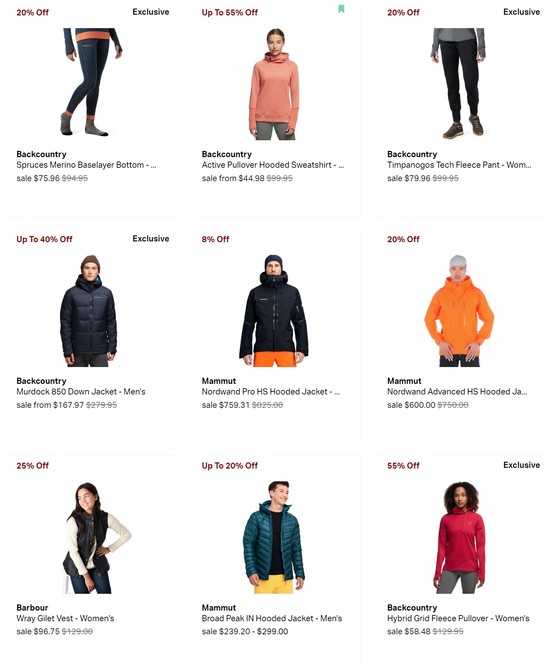This screenshot has height=672, width=550.
Task: View the orange Nordwand Advanced jacket photo
Action: click(459, 311)
